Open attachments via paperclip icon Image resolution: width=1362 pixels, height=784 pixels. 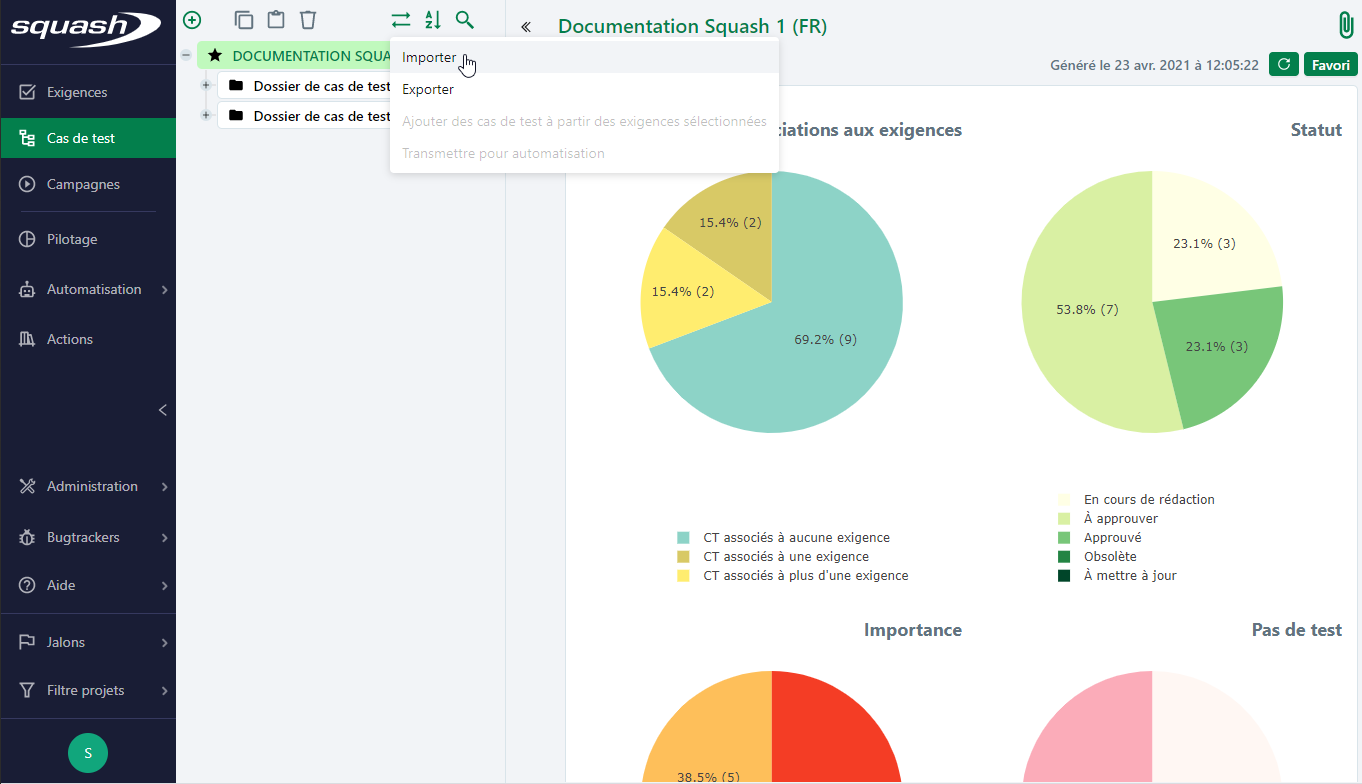click(1345, 26)
